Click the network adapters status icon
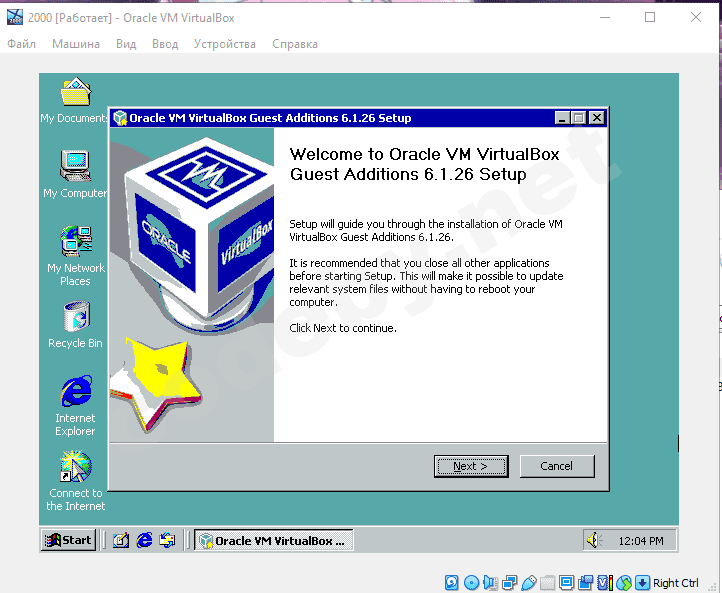This screenshot has width=722, height=593. (509, 583)
